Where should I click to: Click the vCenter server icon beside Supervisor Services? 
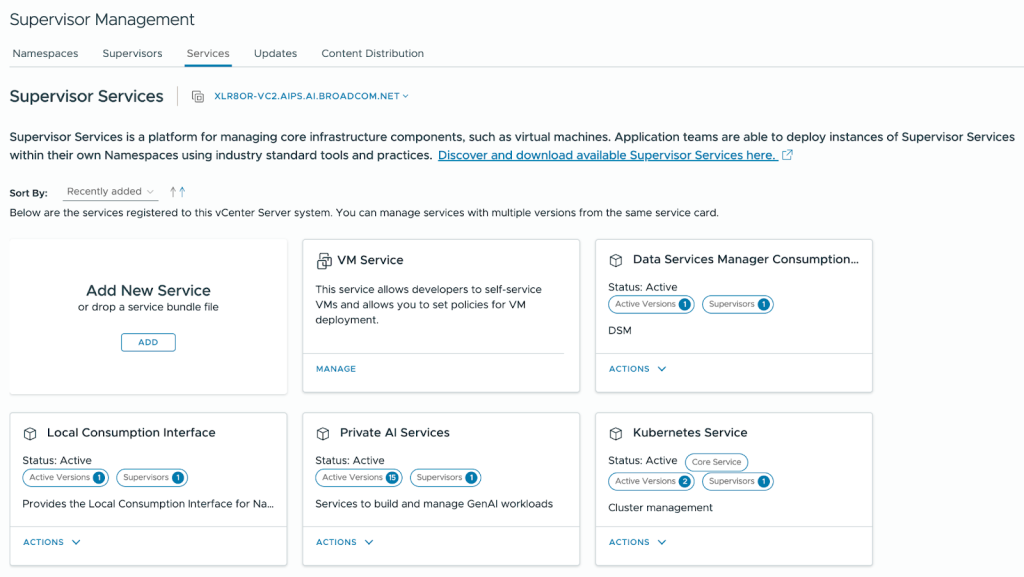198,97
